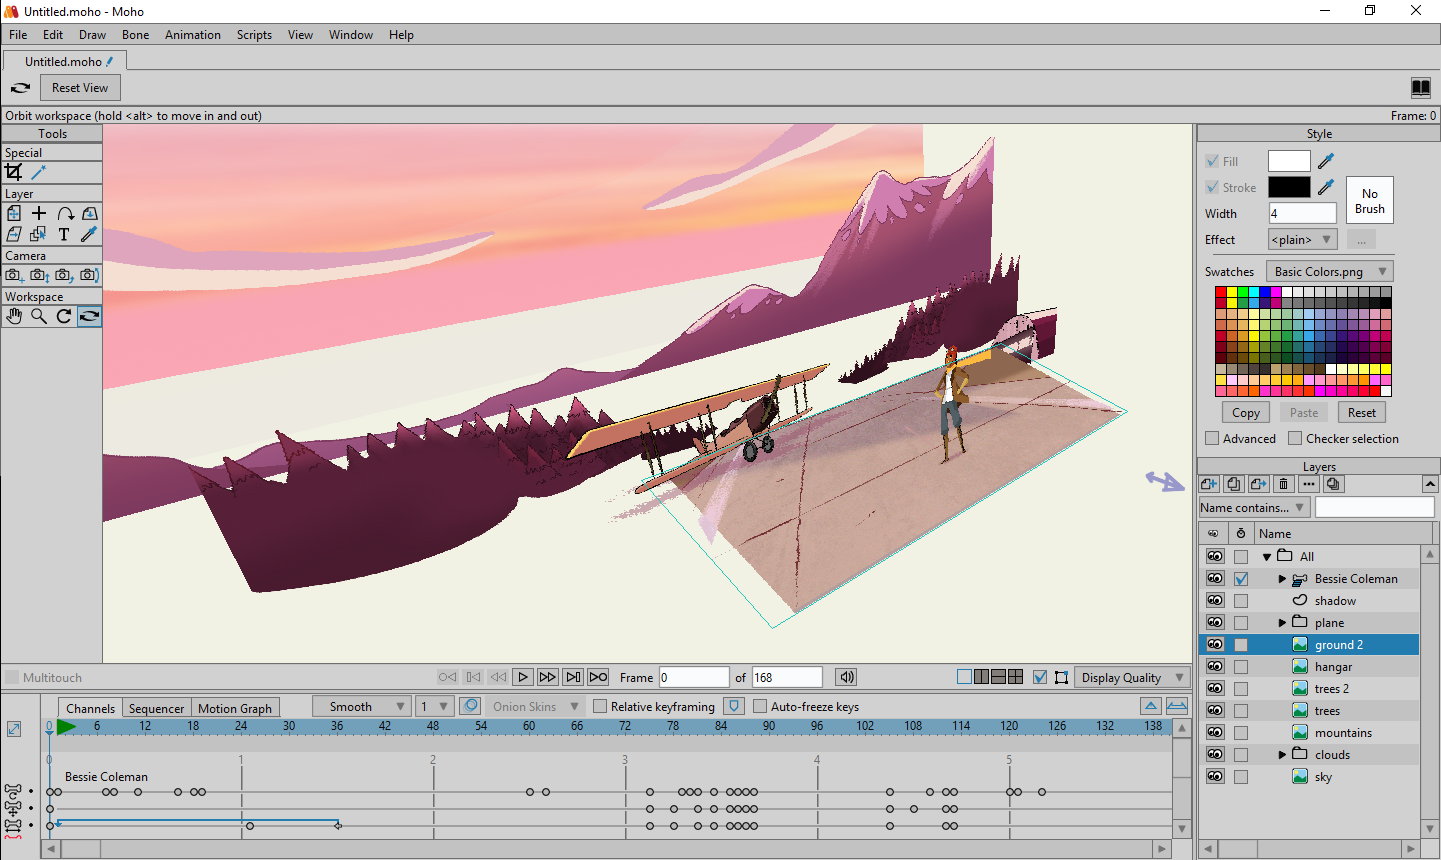Select the Insert Text tool

(x=62, y=234)
